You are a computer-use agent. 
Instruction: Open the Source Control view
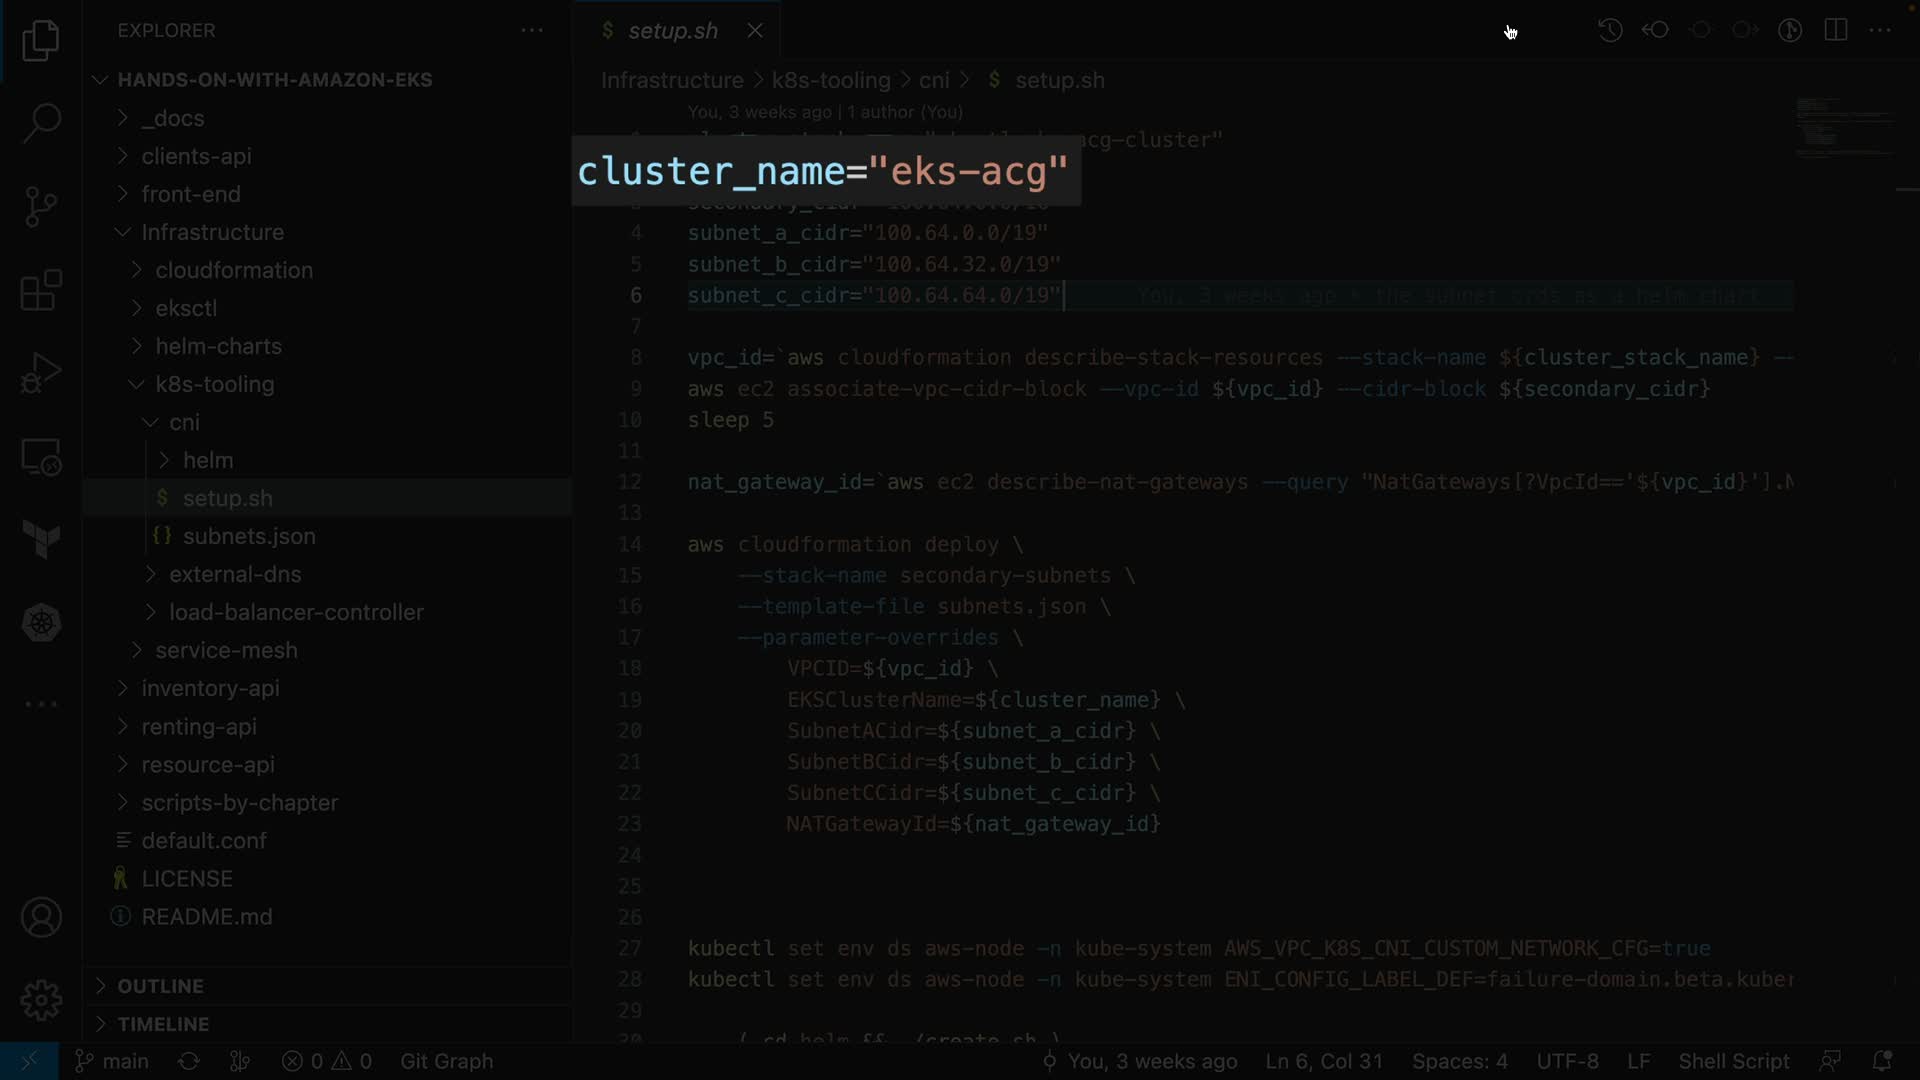[x=41, y=207]
